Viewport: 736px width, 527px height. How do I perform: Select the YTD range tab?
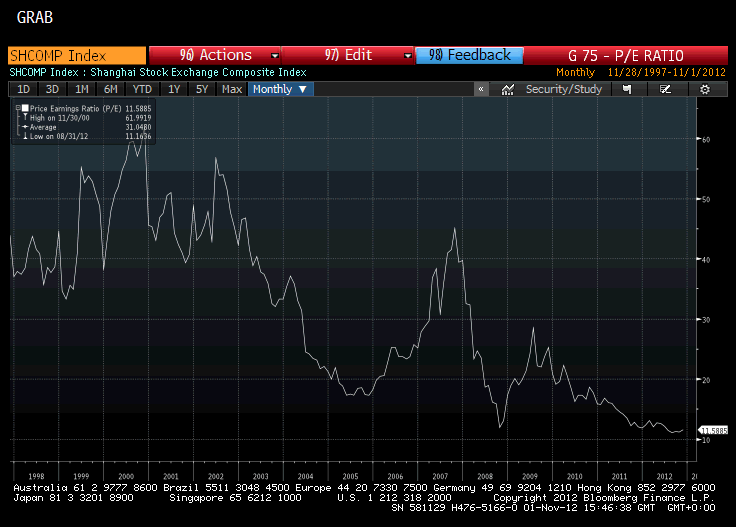click(x=142, y=89)
